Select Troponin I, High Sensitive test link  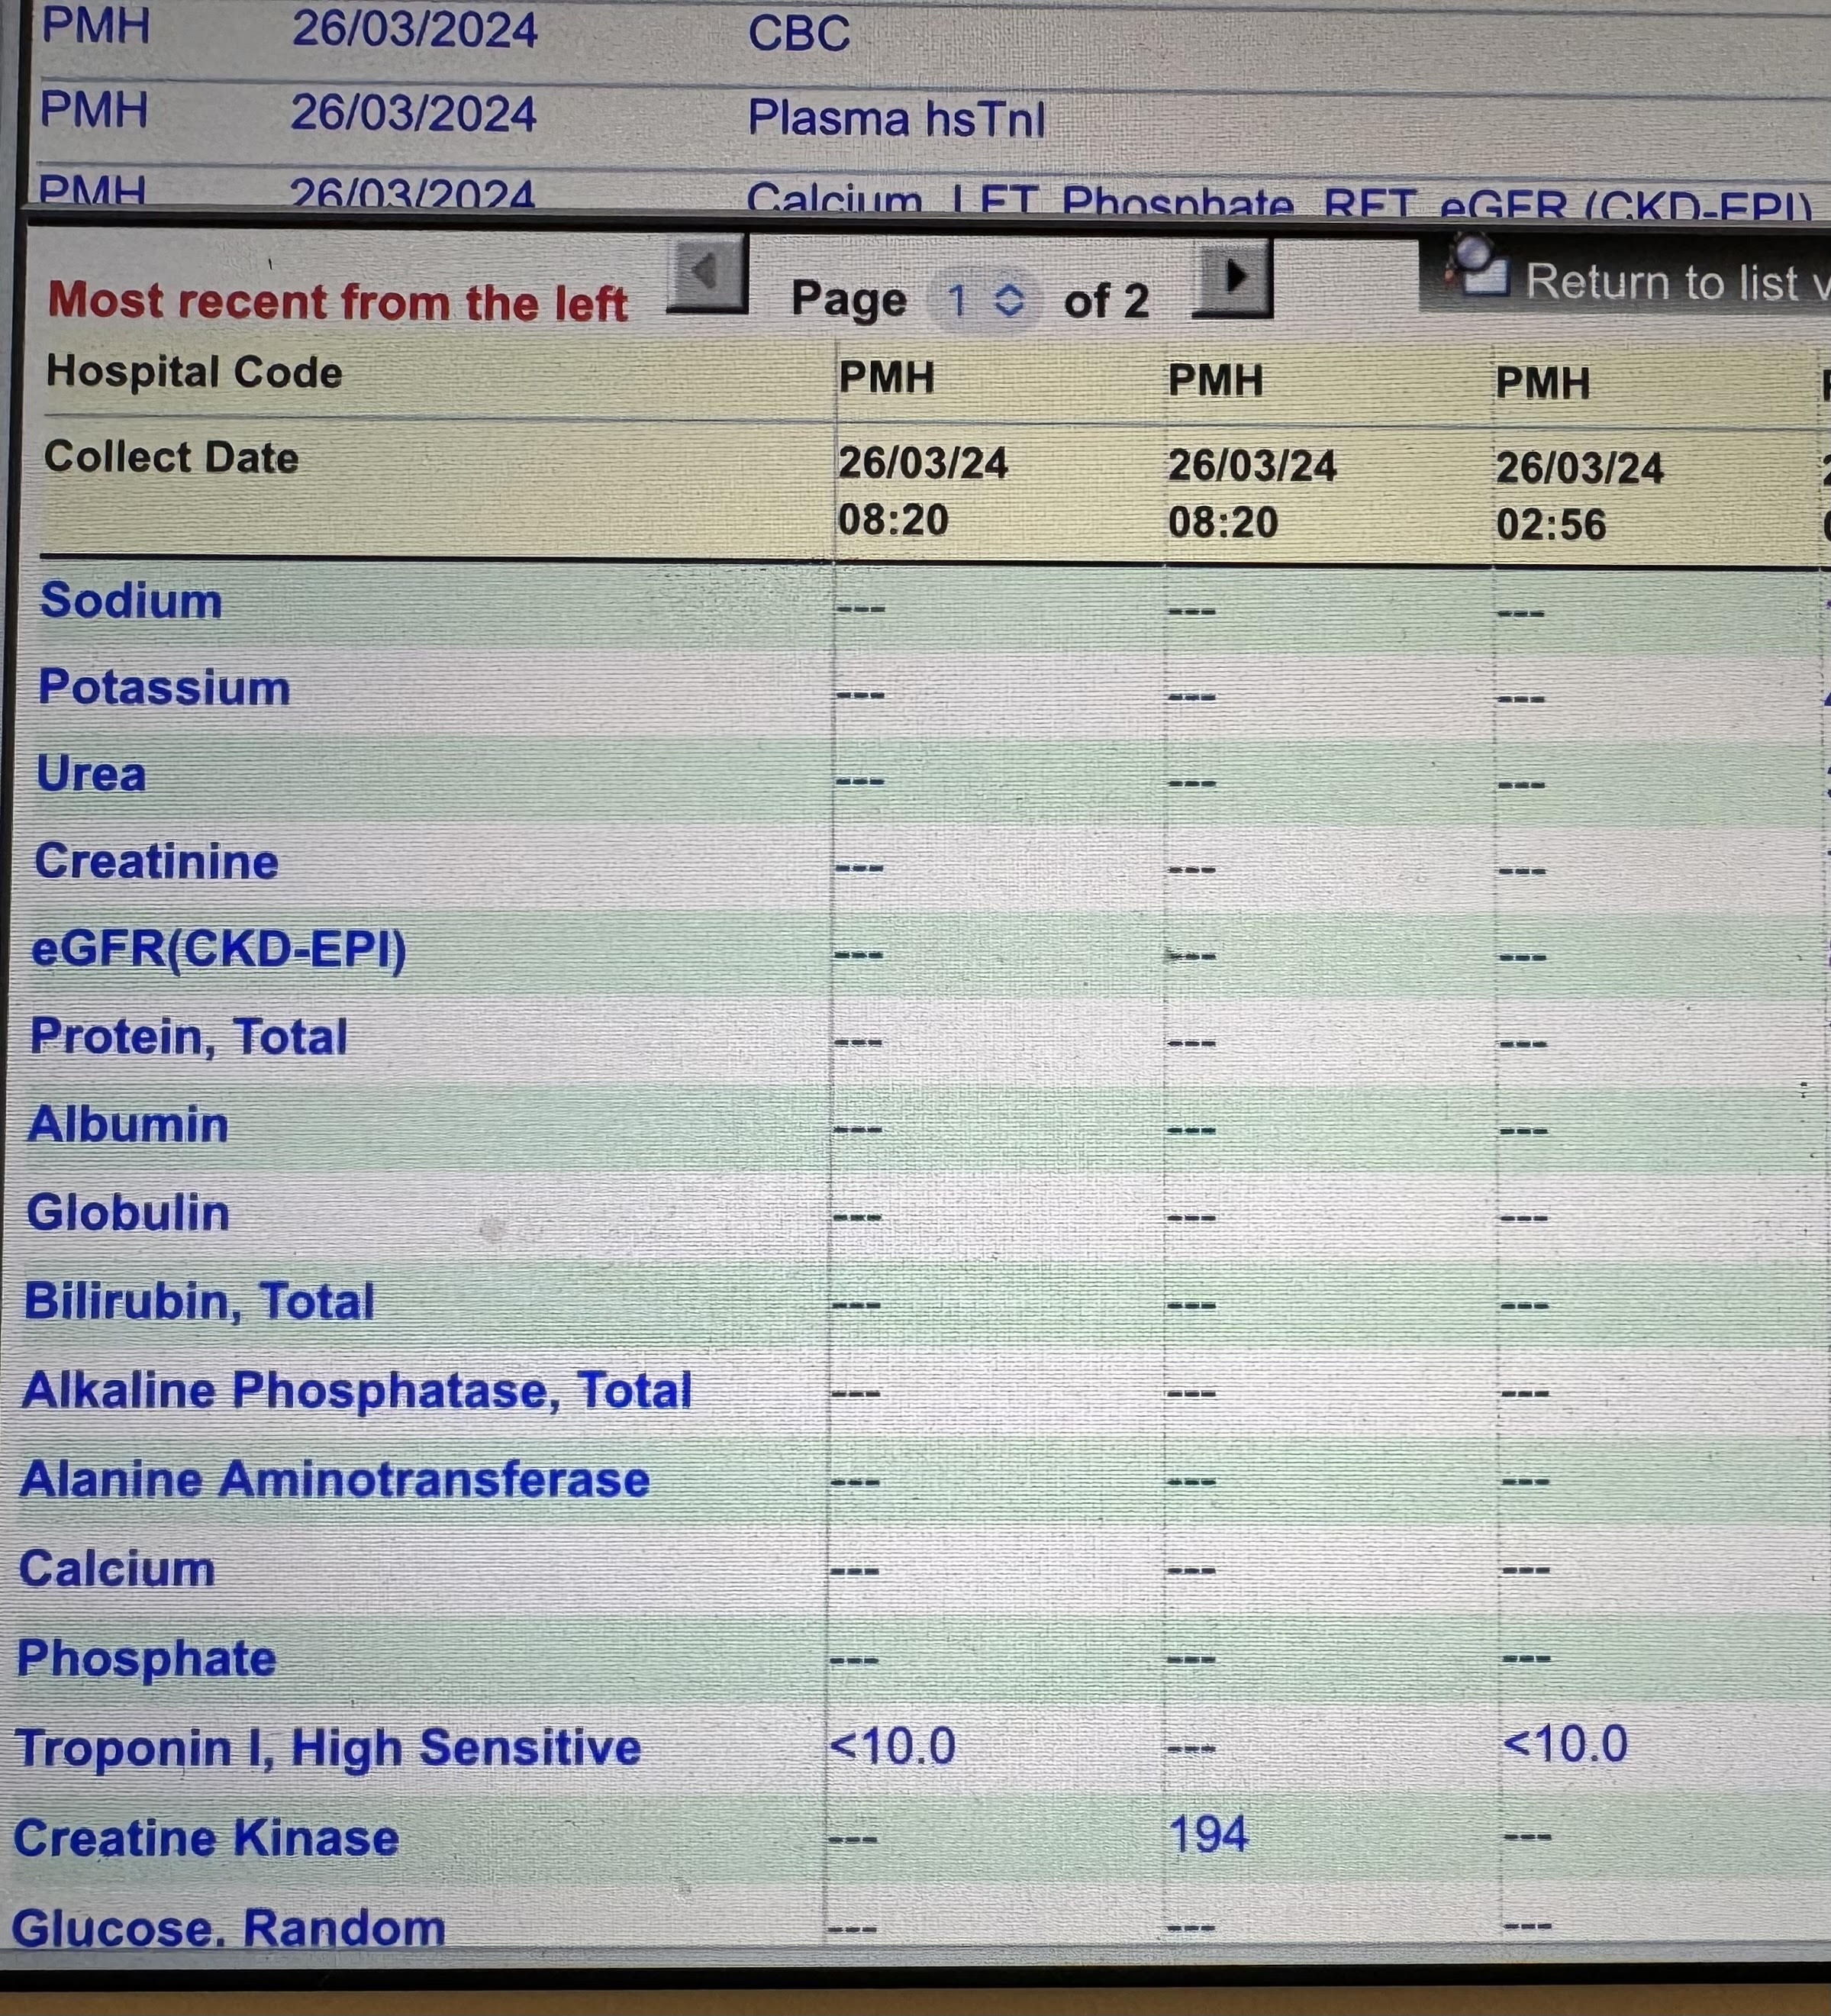(328, 1748)
